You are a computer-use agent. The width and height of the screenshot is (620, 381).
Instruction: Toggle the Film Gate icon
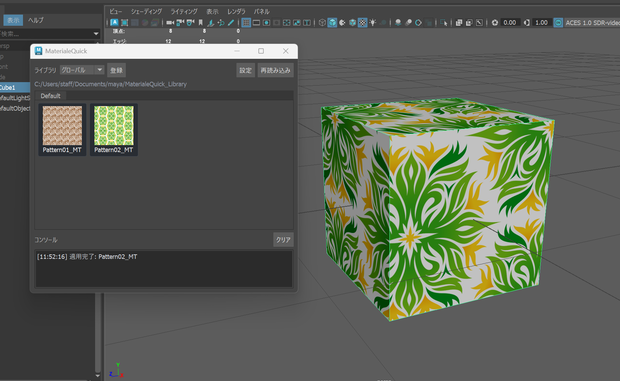(x=256, y=23)
